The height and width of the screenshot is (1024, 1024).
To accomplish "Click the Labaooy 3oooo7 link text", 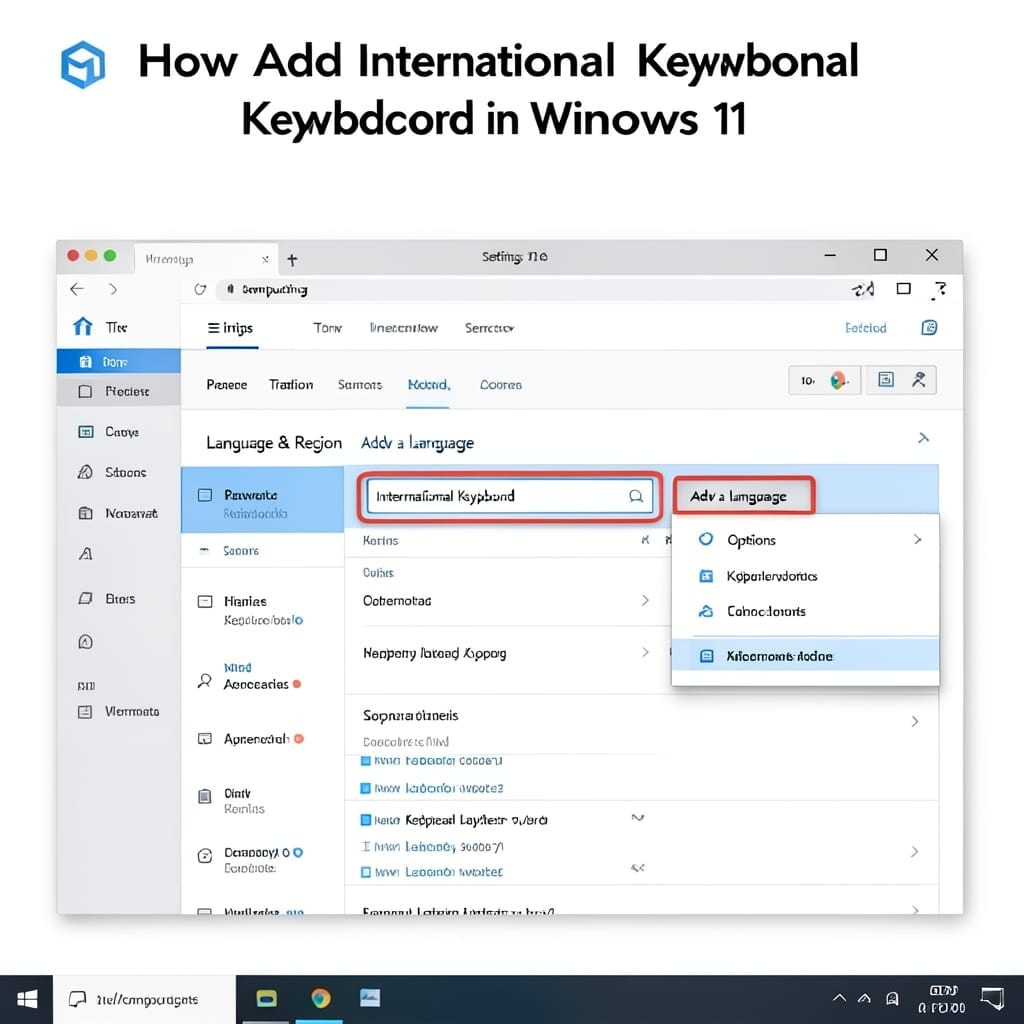I will click(455, 846).
